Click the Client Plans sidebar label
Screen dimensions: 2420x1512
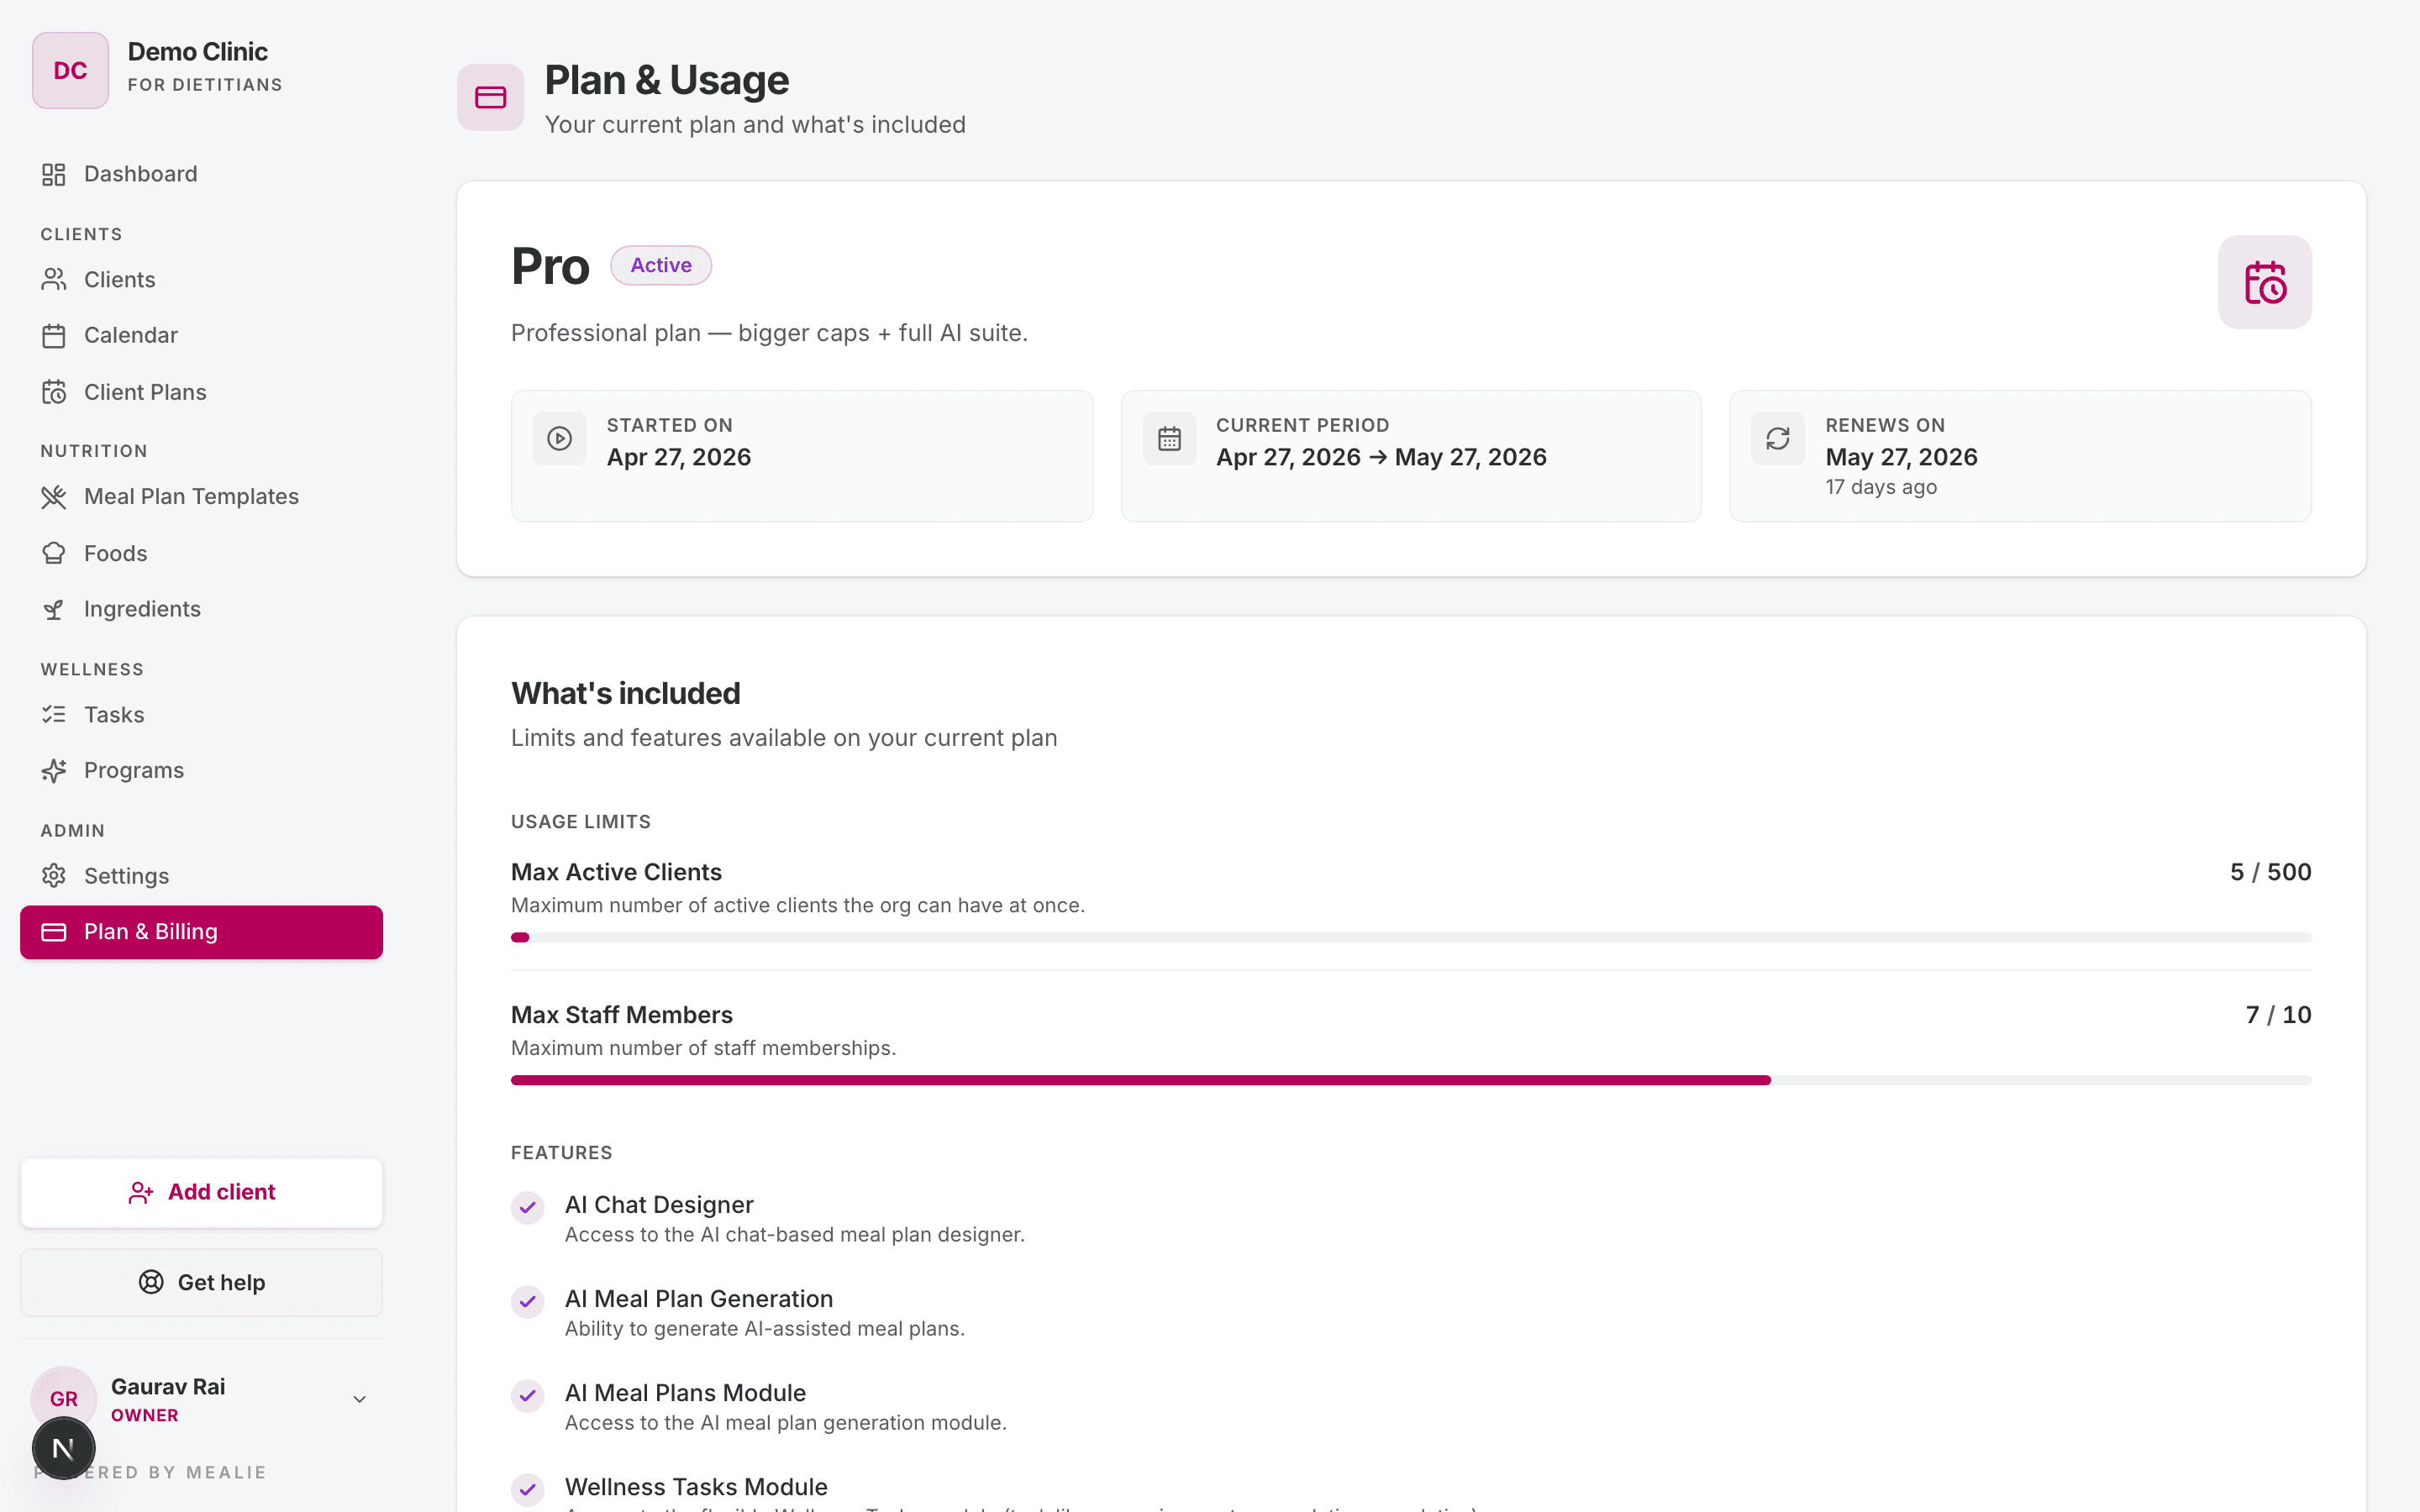(x=145, y=392)
